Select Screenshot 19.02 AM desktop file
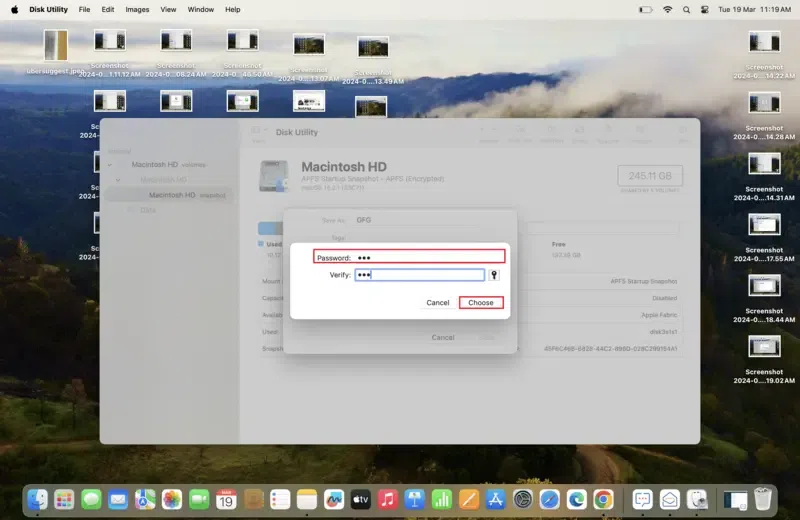Image resolution: width=800 pixels, height=520 pixels. click(764, 360)
